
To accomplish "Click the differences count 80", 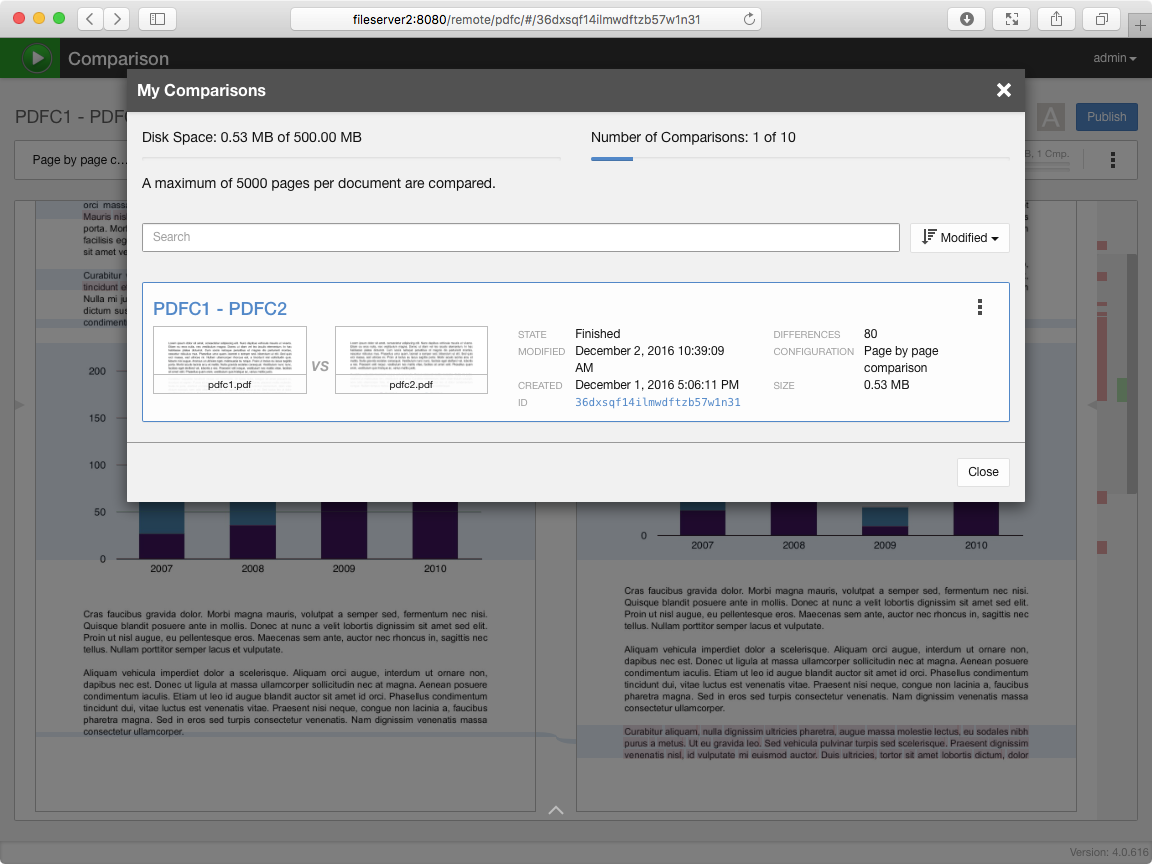I will click(x=871, y=334).
